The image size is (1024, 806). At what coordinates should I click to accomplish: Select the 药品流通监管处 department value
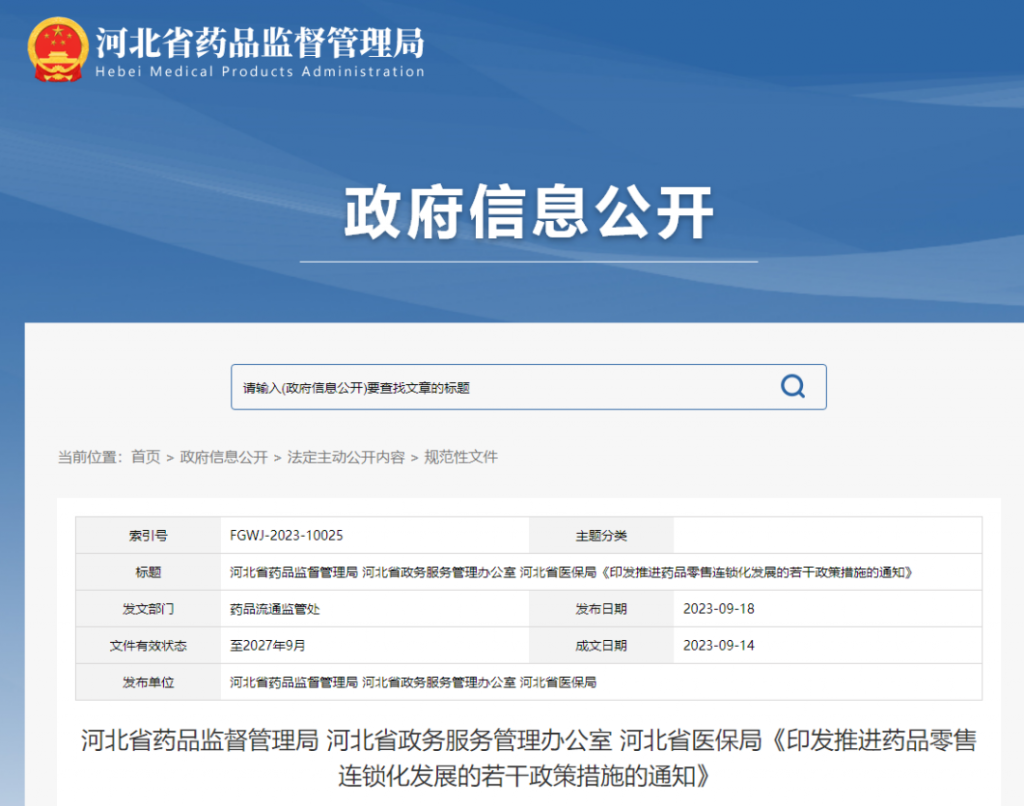point(275,609)
